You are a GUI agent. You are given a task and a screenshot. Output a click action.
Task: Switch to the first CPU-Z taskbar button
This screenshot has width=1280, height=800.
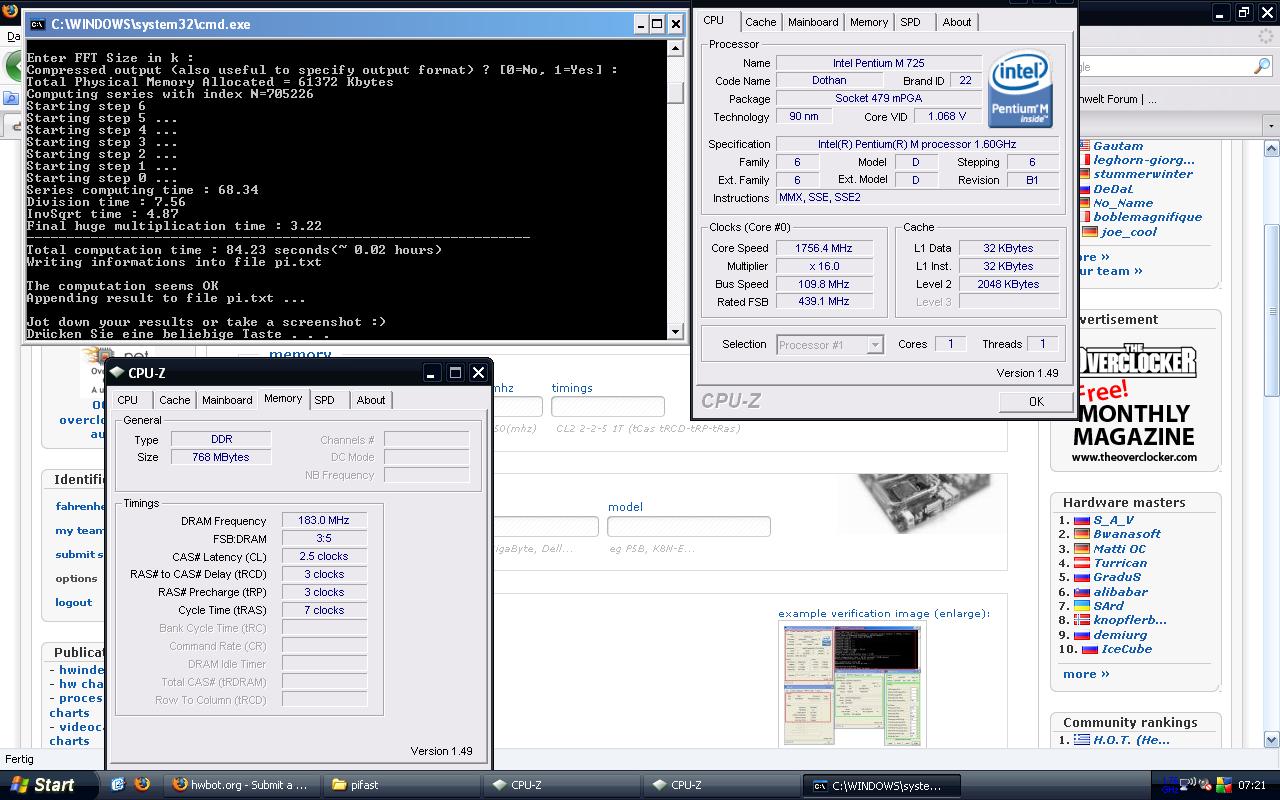(563, 785)
